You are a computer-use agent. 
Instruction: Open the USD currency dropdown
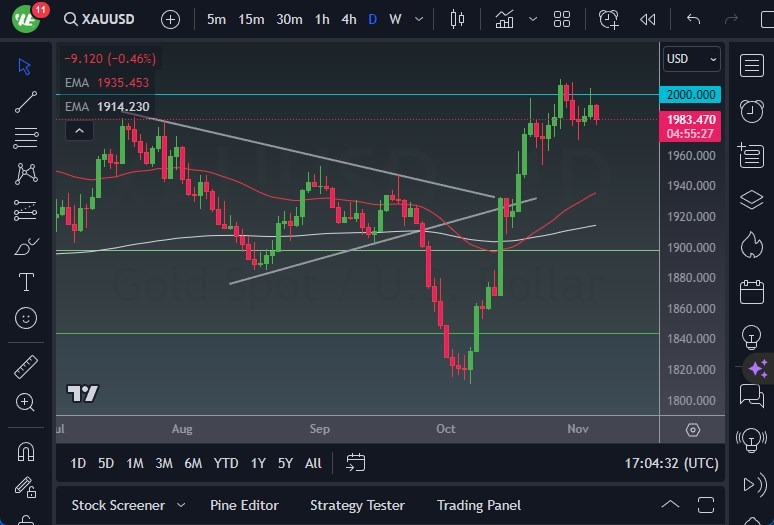point(692,59)
